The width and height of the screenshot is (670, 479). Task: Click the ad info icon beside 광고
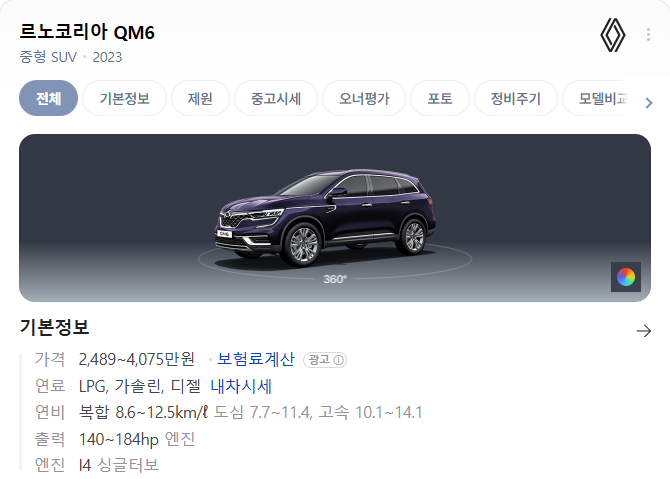click(x=338, y=360)
